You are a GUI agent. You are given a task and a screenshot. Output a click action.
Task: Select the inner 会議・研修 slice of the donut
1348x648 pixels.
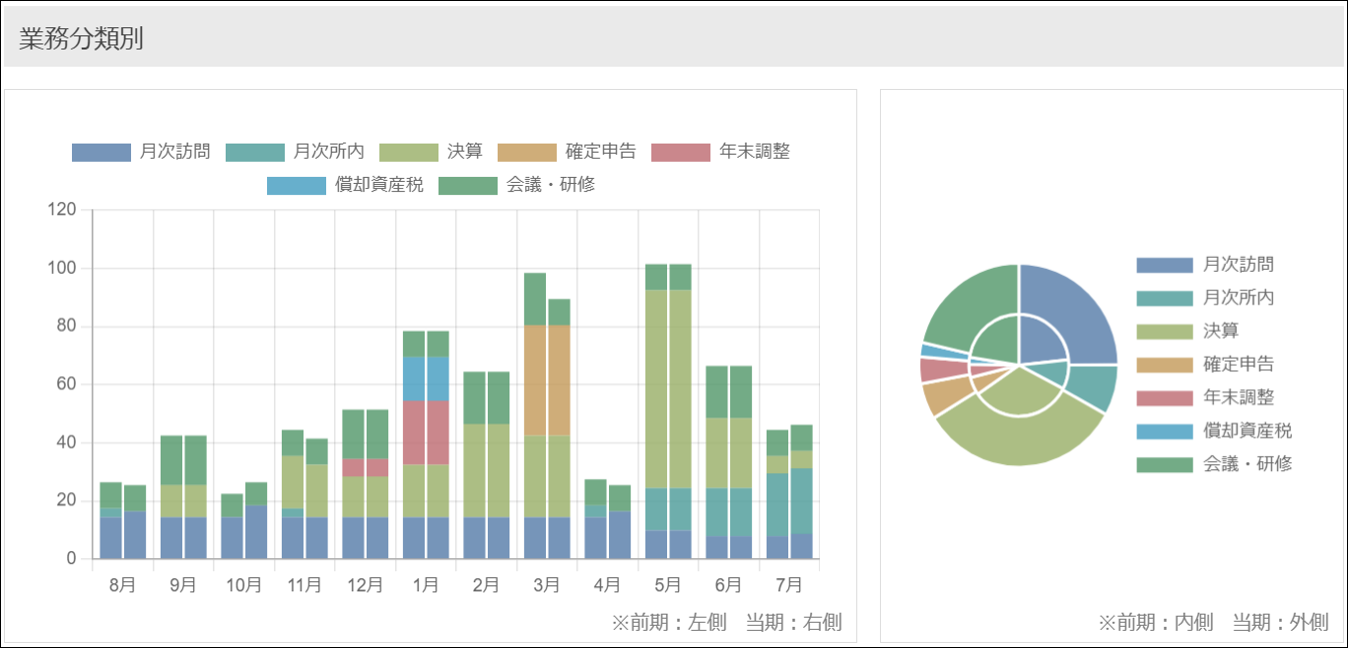[995, 340]
